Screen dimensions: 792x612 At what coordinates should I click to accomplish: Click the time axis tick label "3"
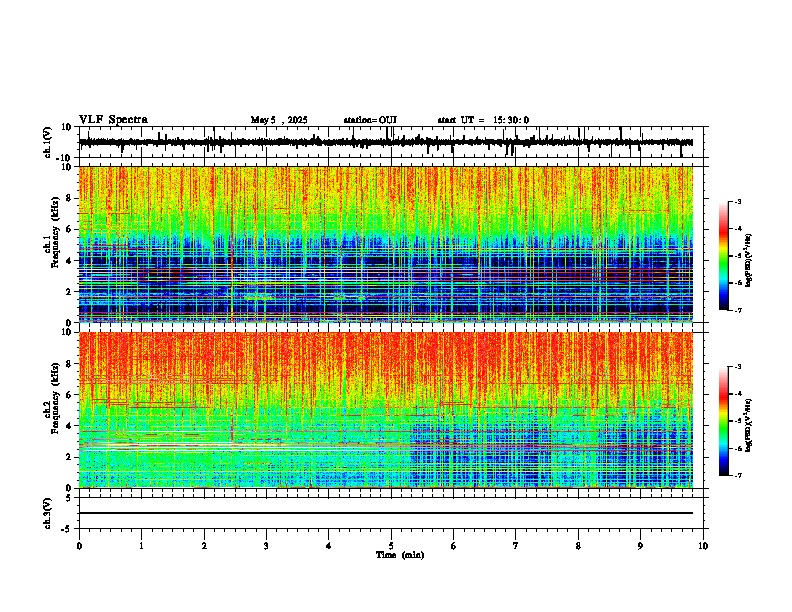coord(266,546)
